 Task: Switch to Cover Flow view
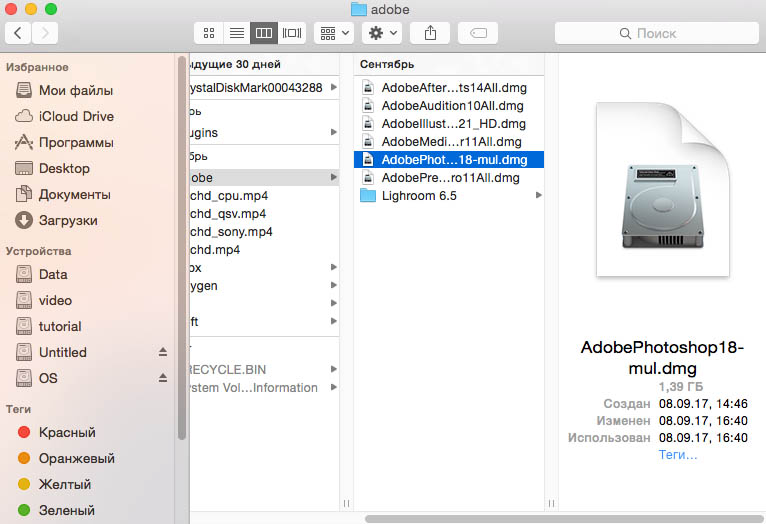click(x=292, y=33)
